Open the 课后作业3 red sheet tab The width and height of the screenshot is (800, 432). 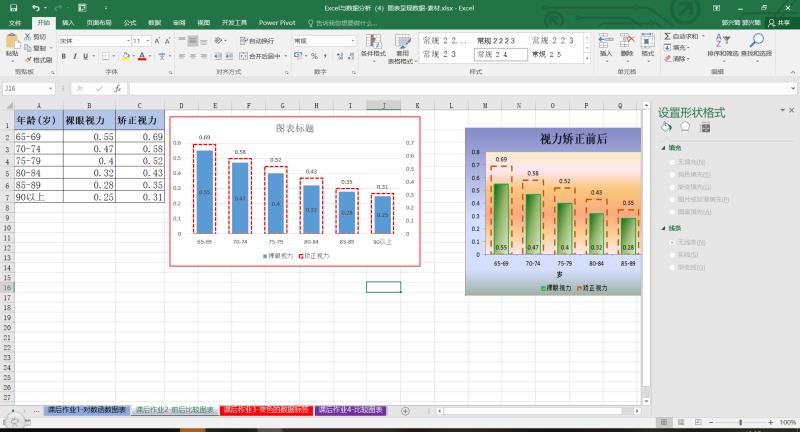(265, 410)
